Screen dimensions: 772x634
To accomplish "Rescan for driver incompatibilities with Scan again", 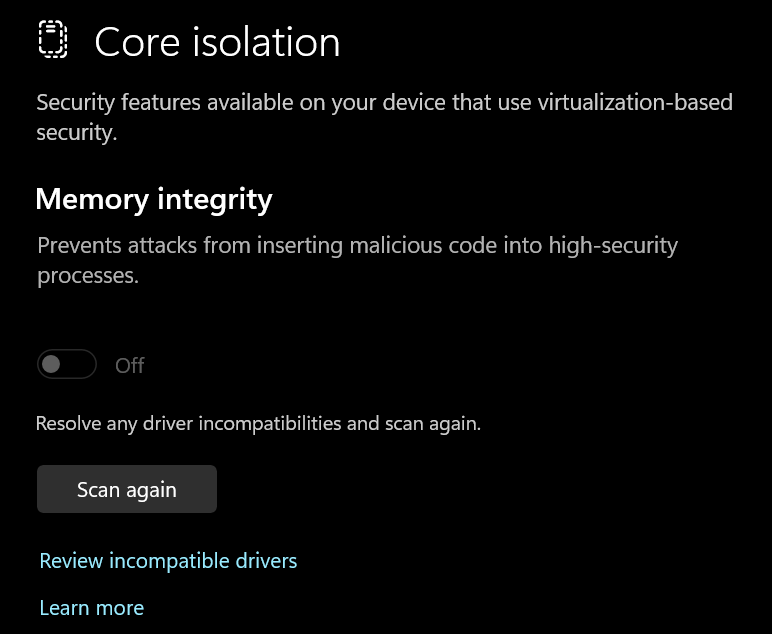I will coord(127,490).
